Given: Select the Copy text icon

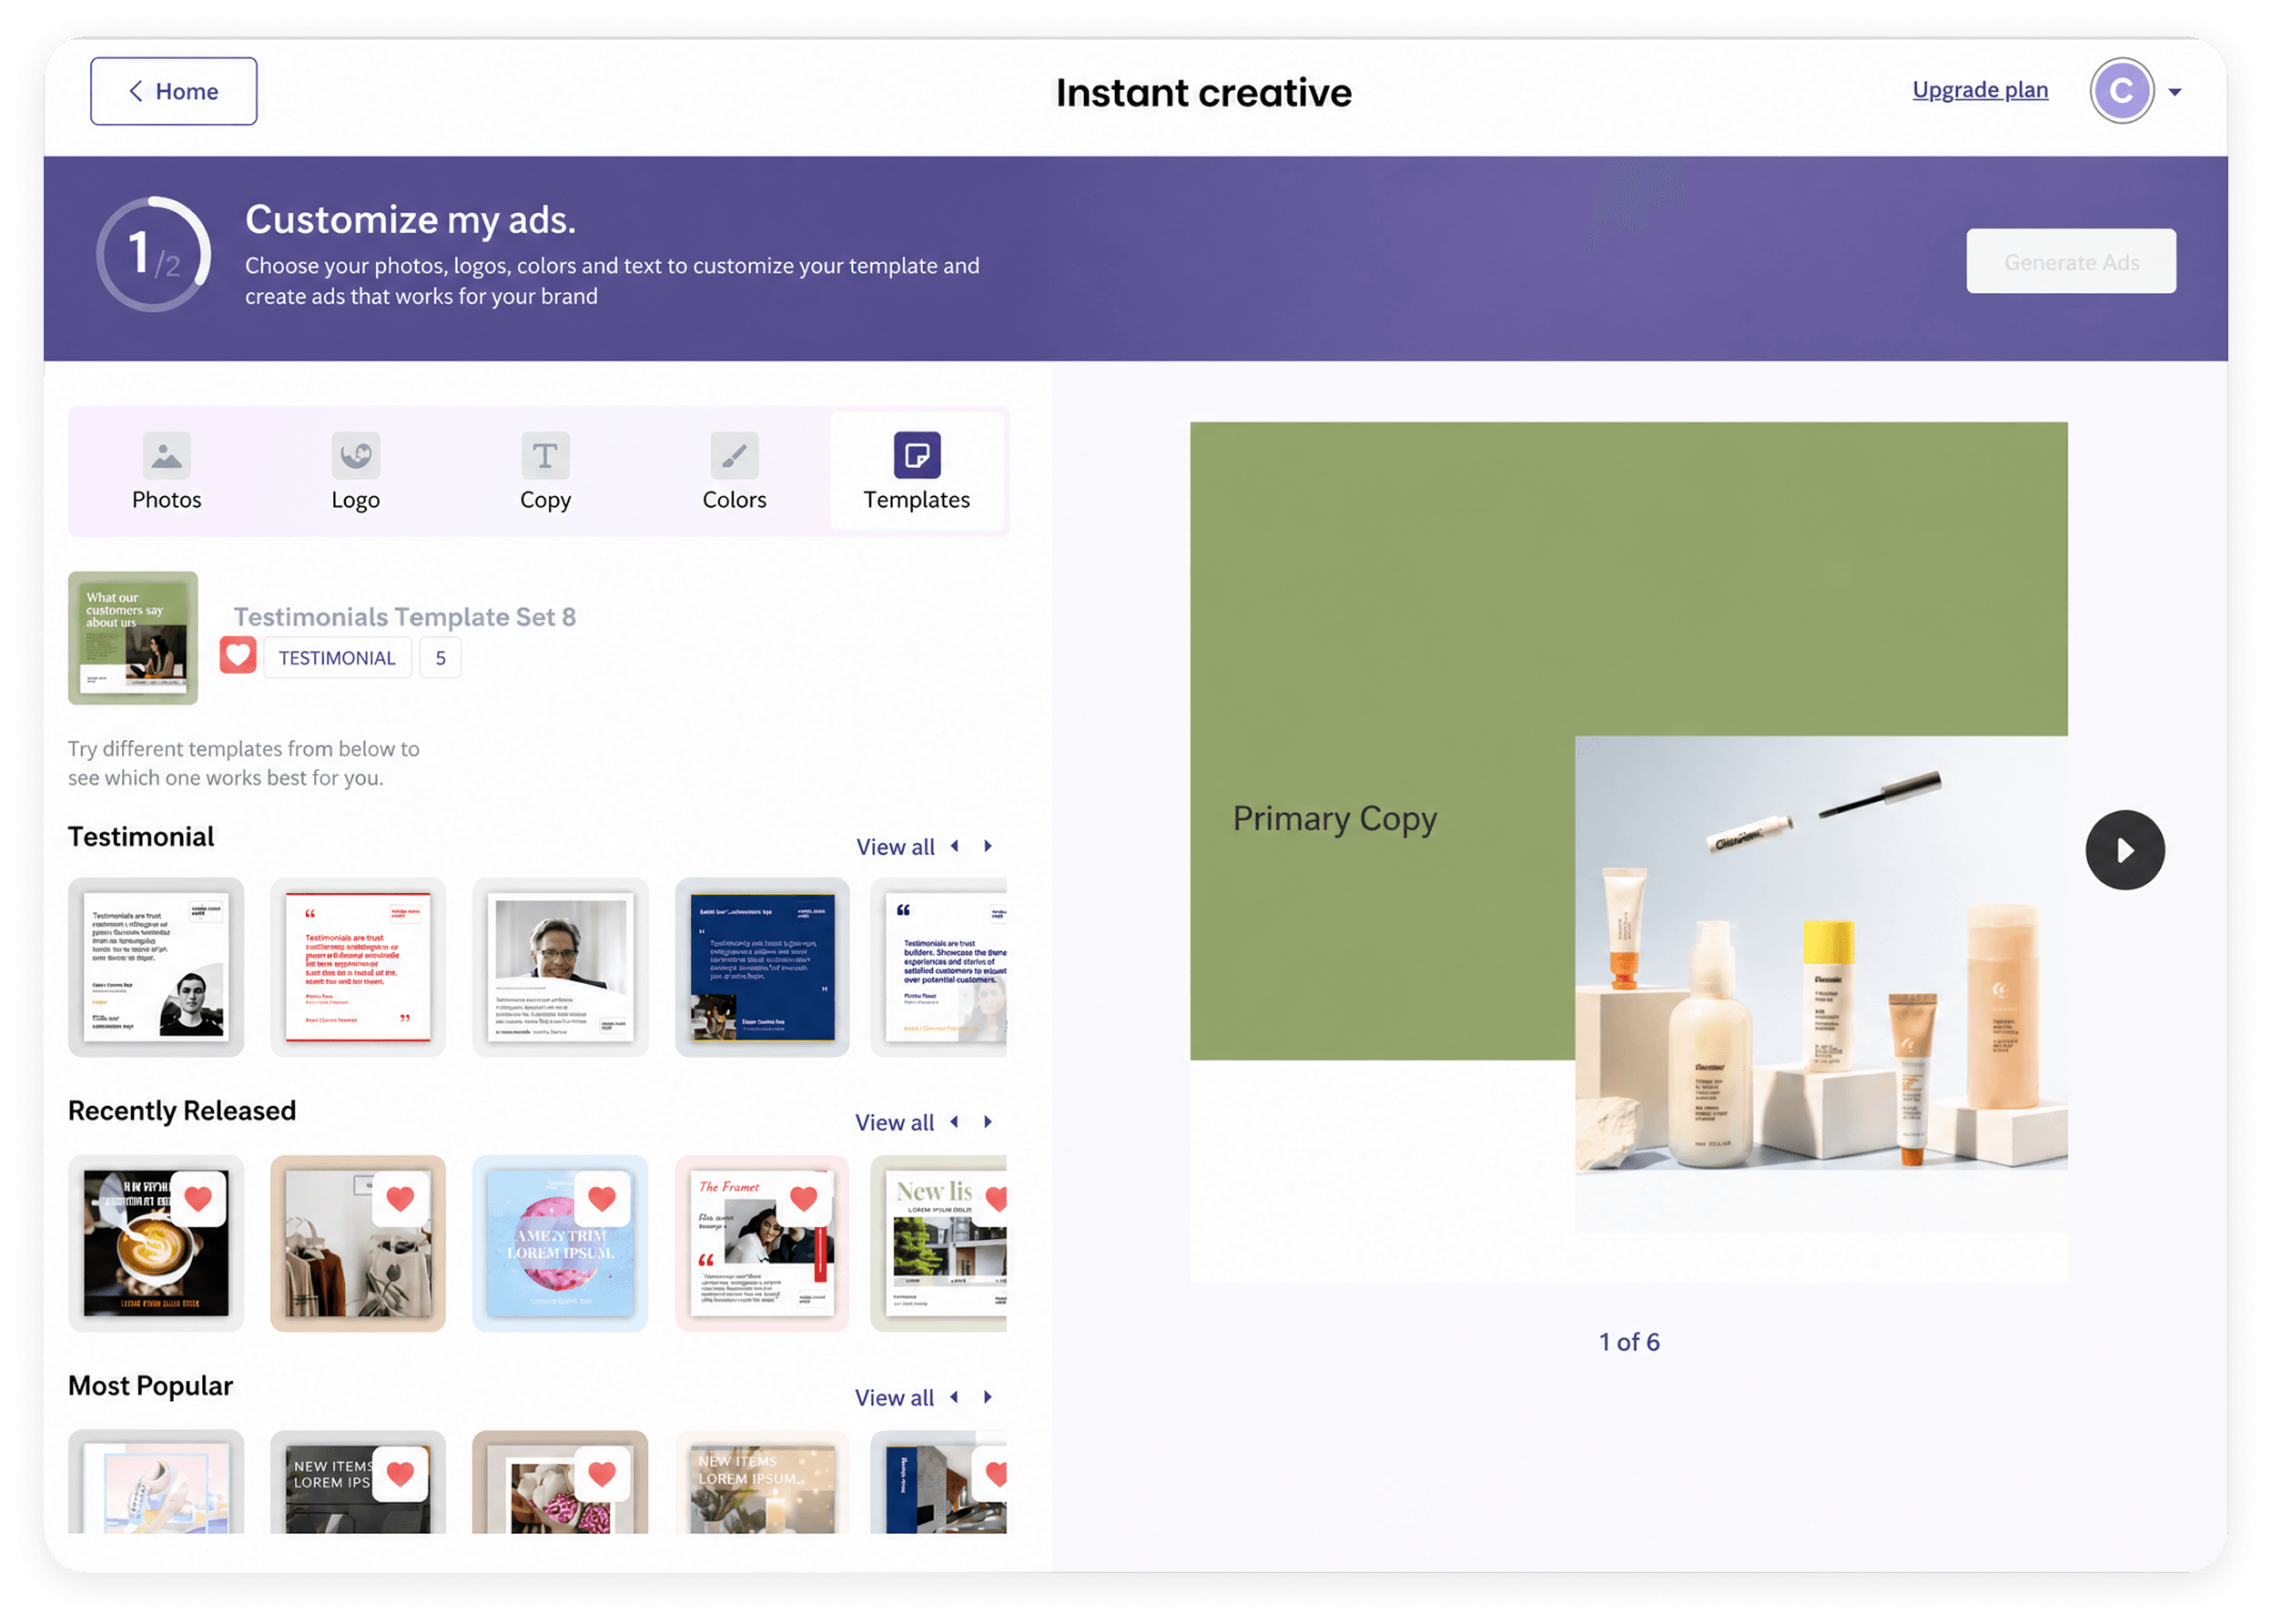Looking at the screenshot, I should [545, 455].
